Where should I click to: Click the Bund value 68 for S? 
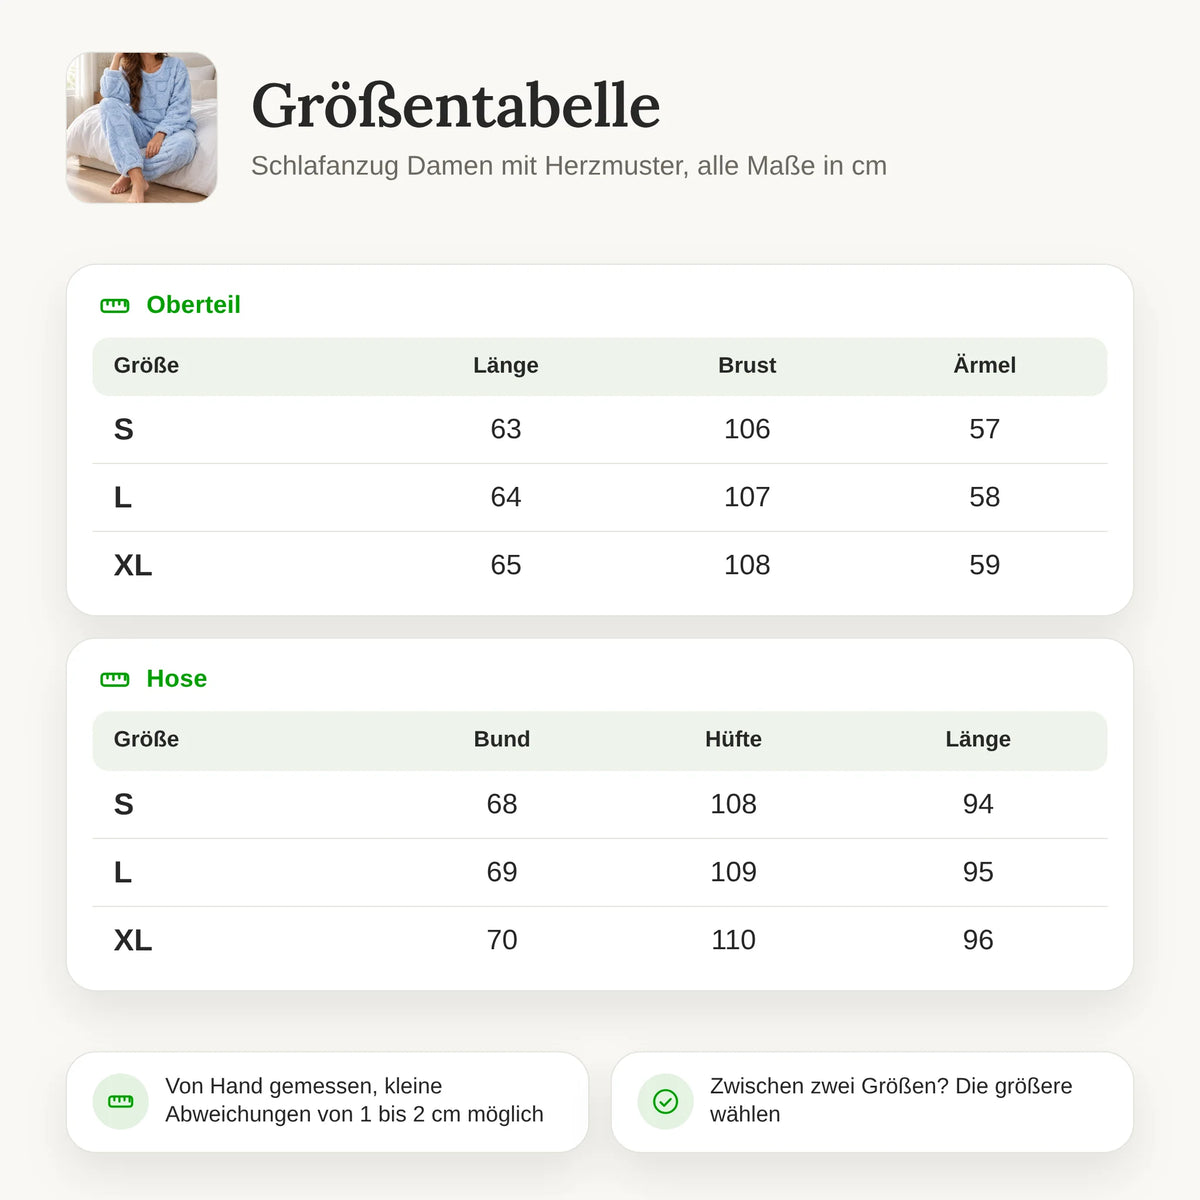[502, 804]
